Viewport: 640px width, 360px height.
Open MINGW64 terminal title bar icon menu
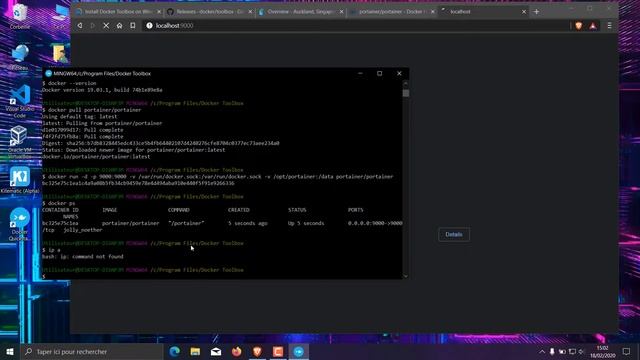[x=48, y=73]
